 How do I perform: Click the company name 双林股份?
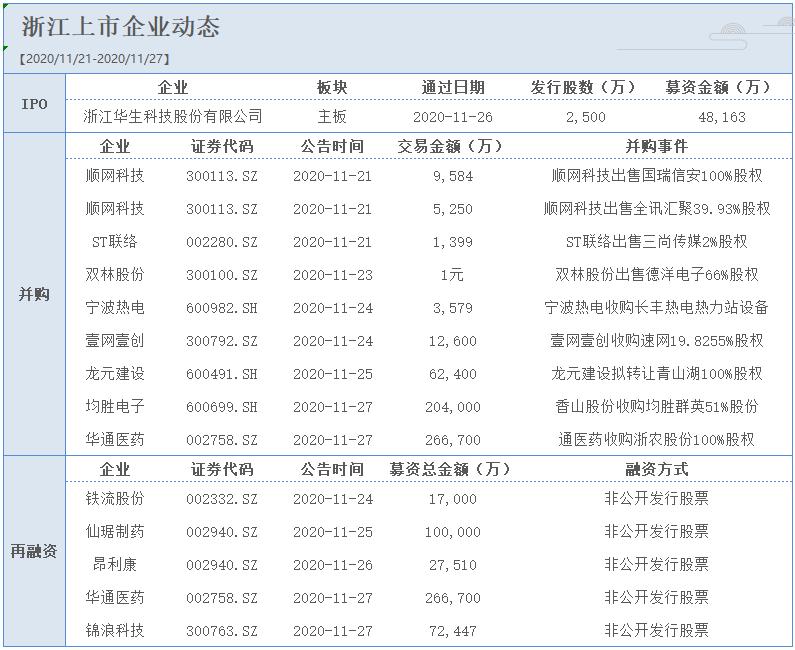click(x=115, y=274)
